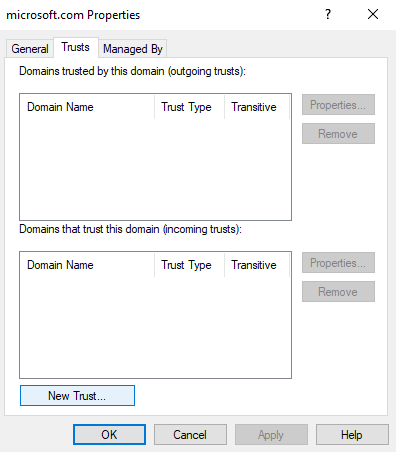
Task: Click the Apply button
Action: pyautogui.click(x=271, y=435)
